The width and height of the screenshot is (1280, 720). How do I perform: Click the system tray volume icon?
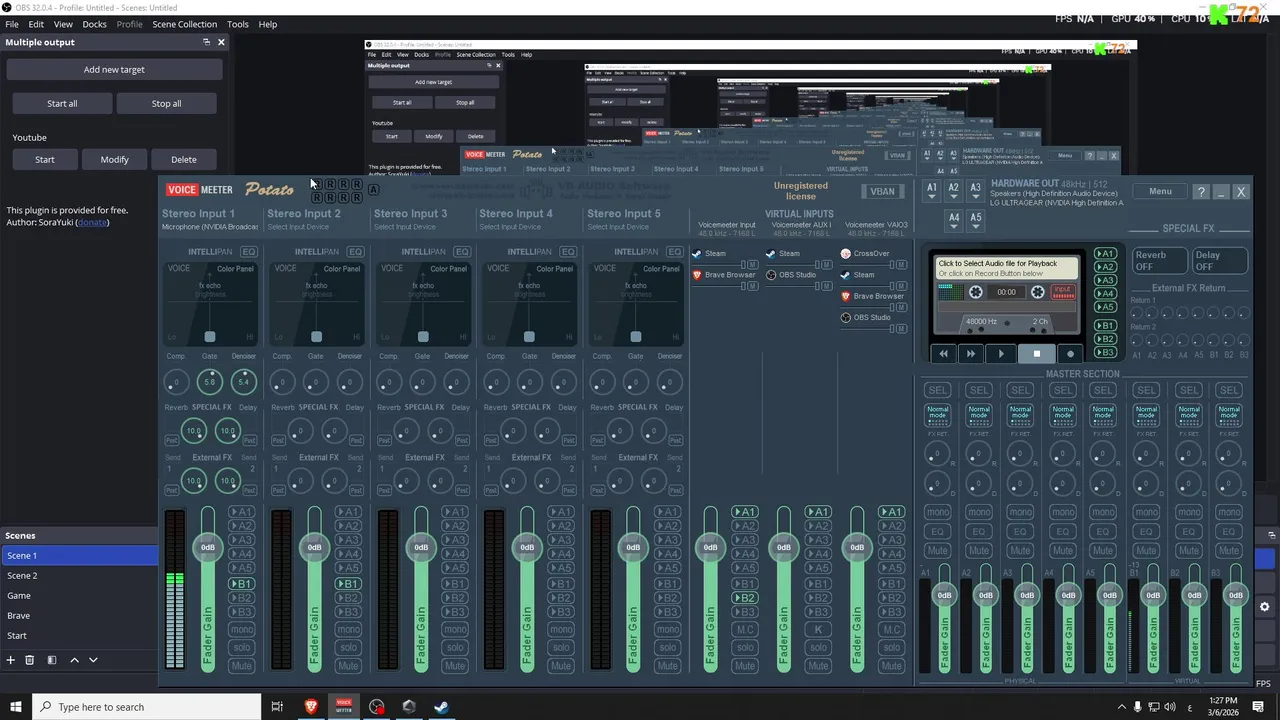coord(1170,707)
